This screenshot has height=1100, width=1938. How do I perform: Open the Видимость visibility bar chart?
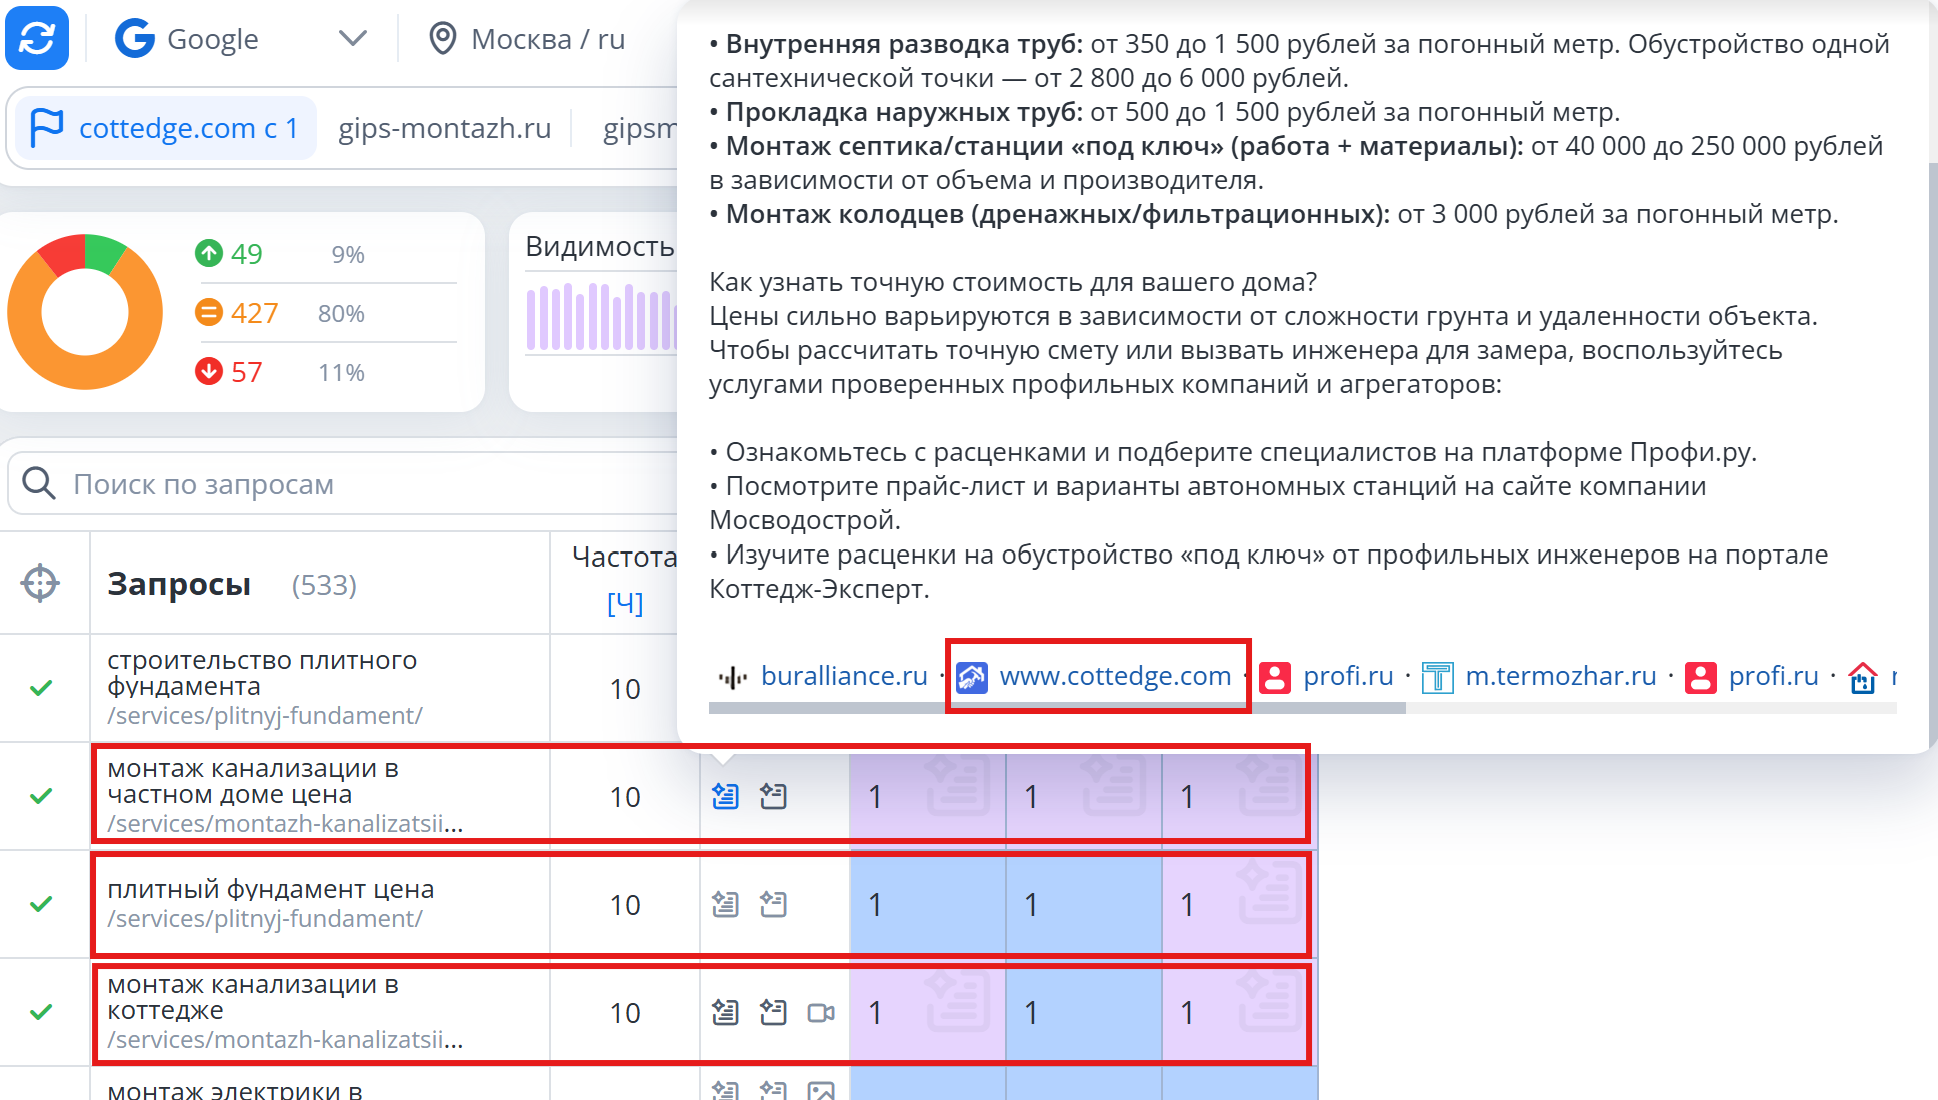coord(600,317)
